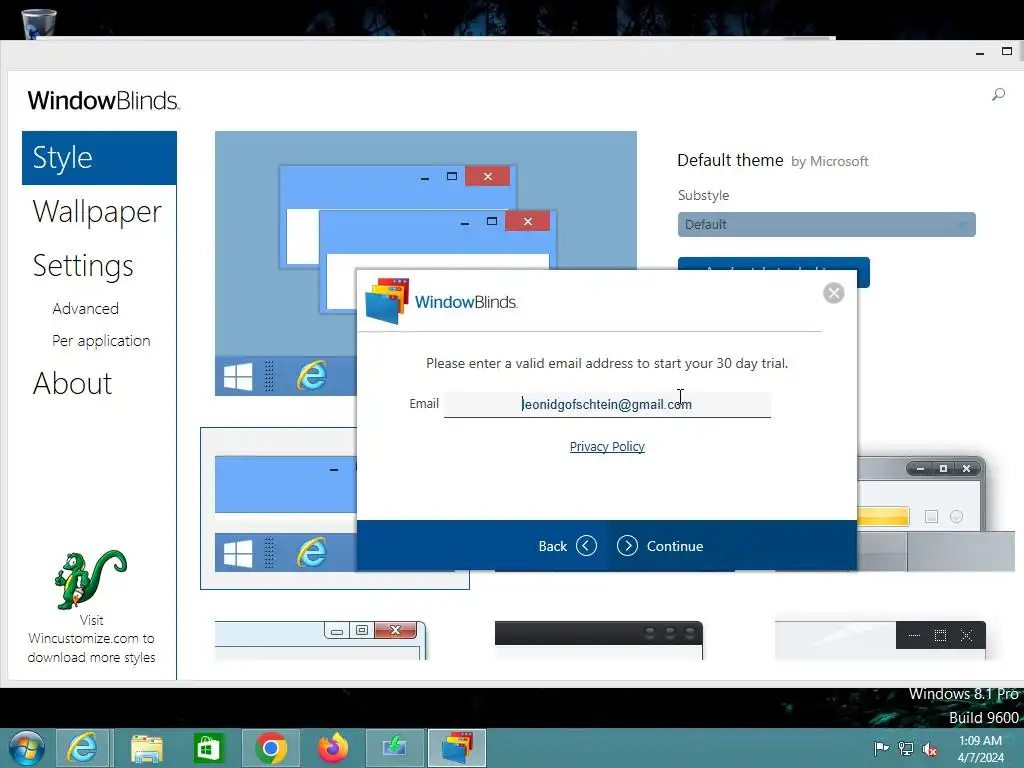1024x768 pixels.
Task: Select the gray glass style thumbnail on right
Action: [x=935, y=514]
